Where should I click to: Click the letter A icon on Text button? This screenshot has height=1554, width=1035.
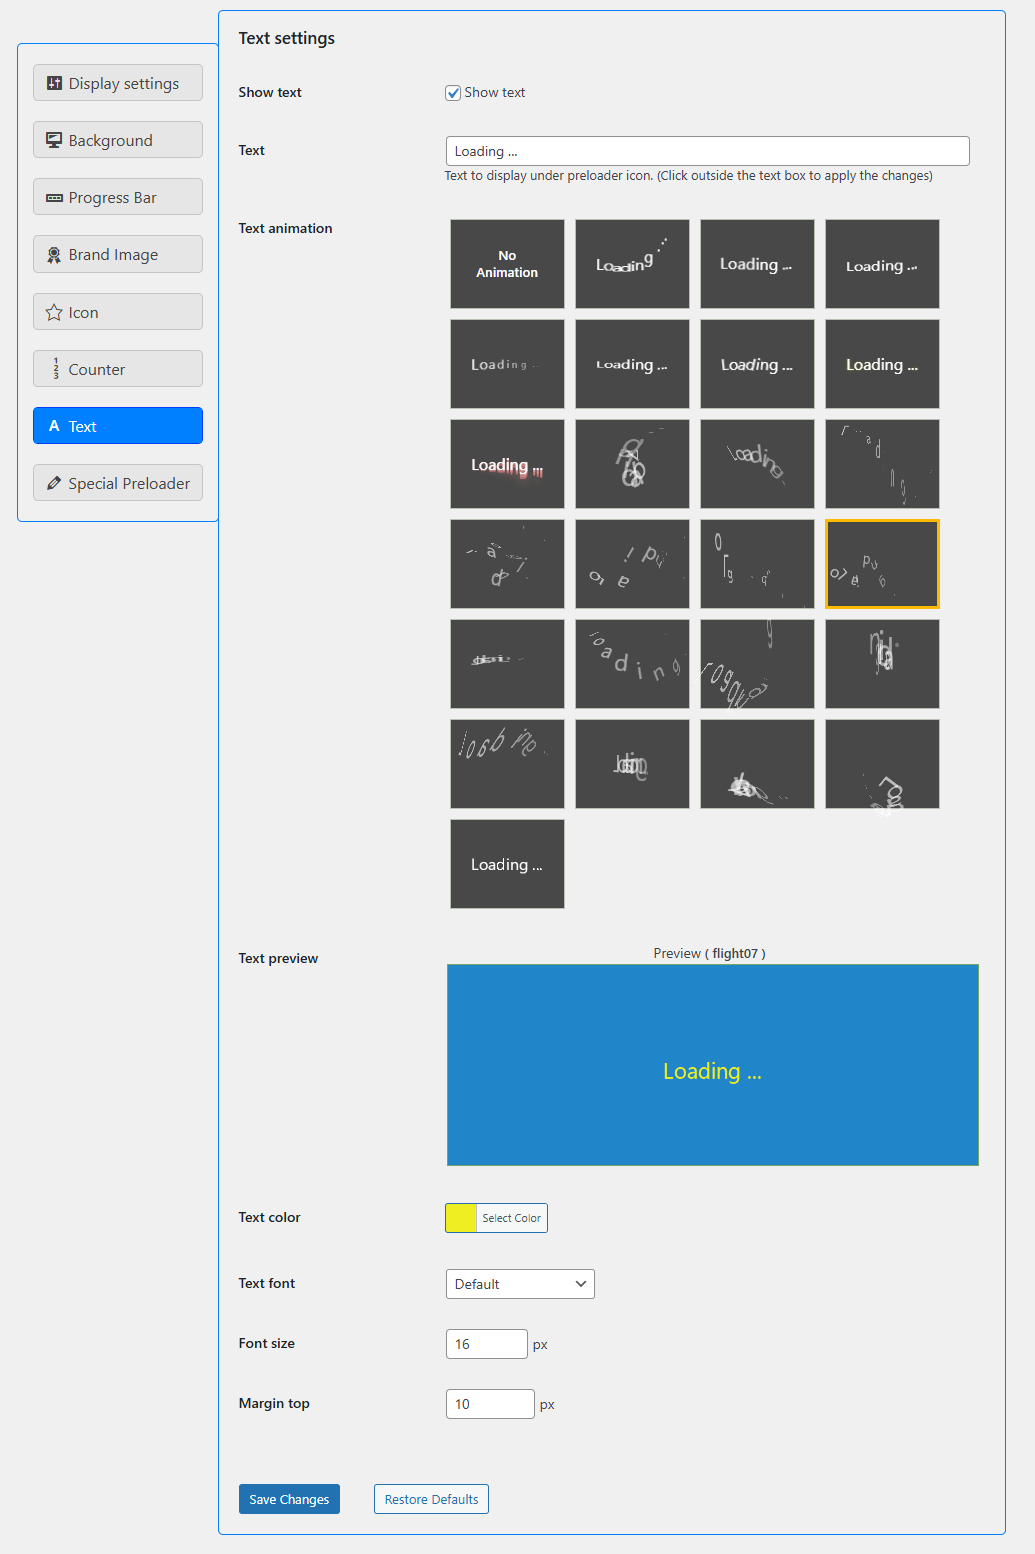55,425
